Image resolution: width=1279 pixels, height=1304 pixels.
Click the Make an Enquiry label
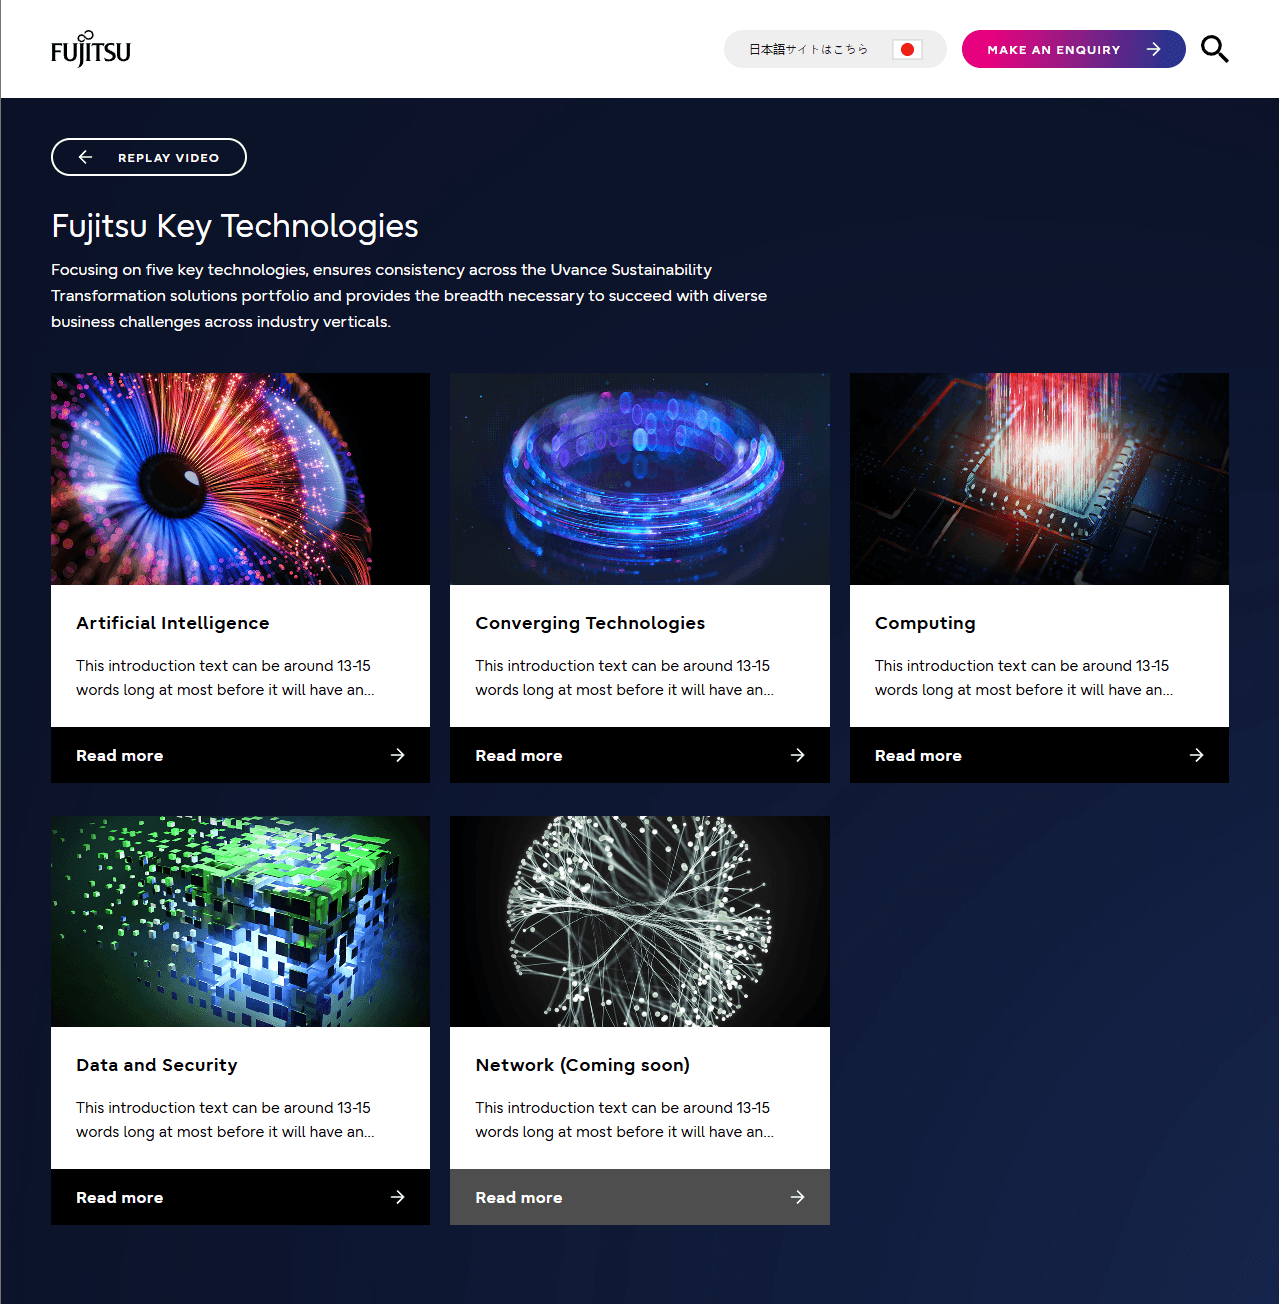pos(1054,49)
